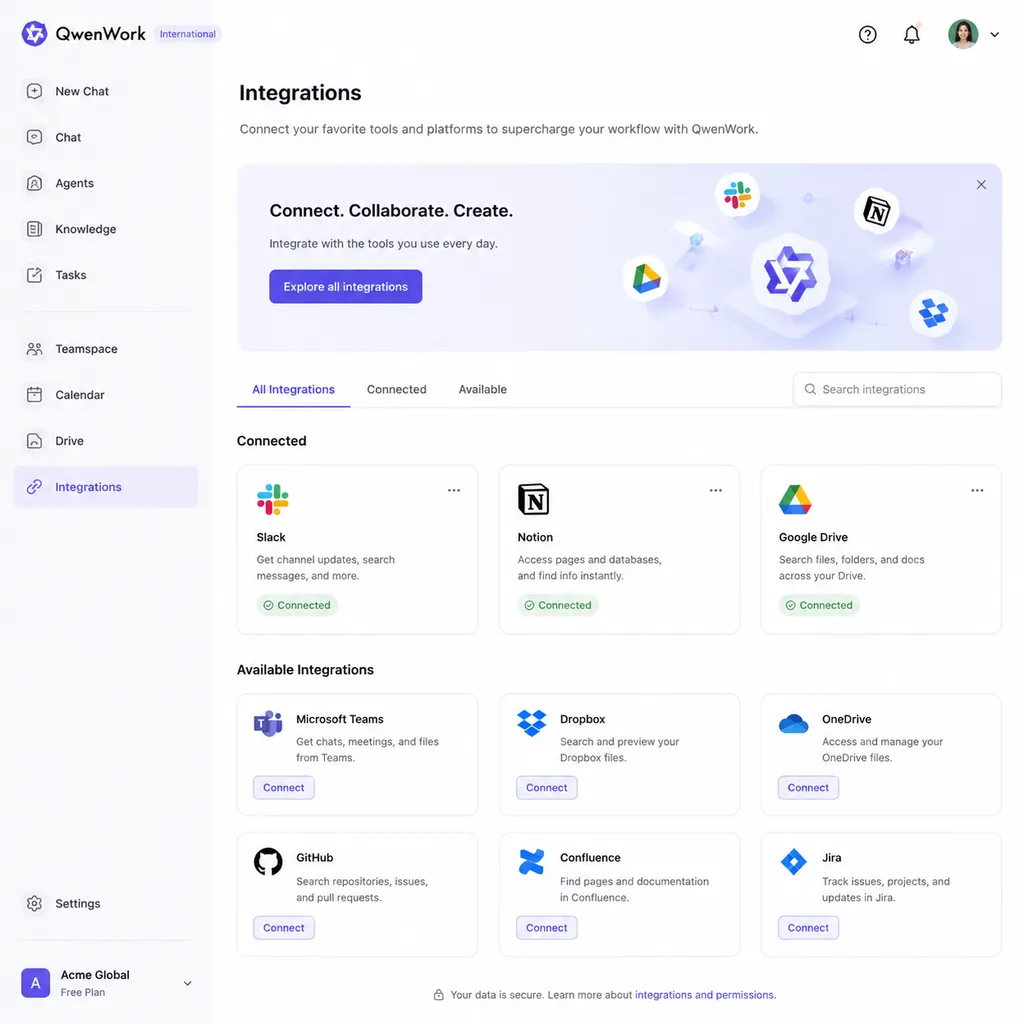Click the Google Drive icon in banner illustration

646,278
